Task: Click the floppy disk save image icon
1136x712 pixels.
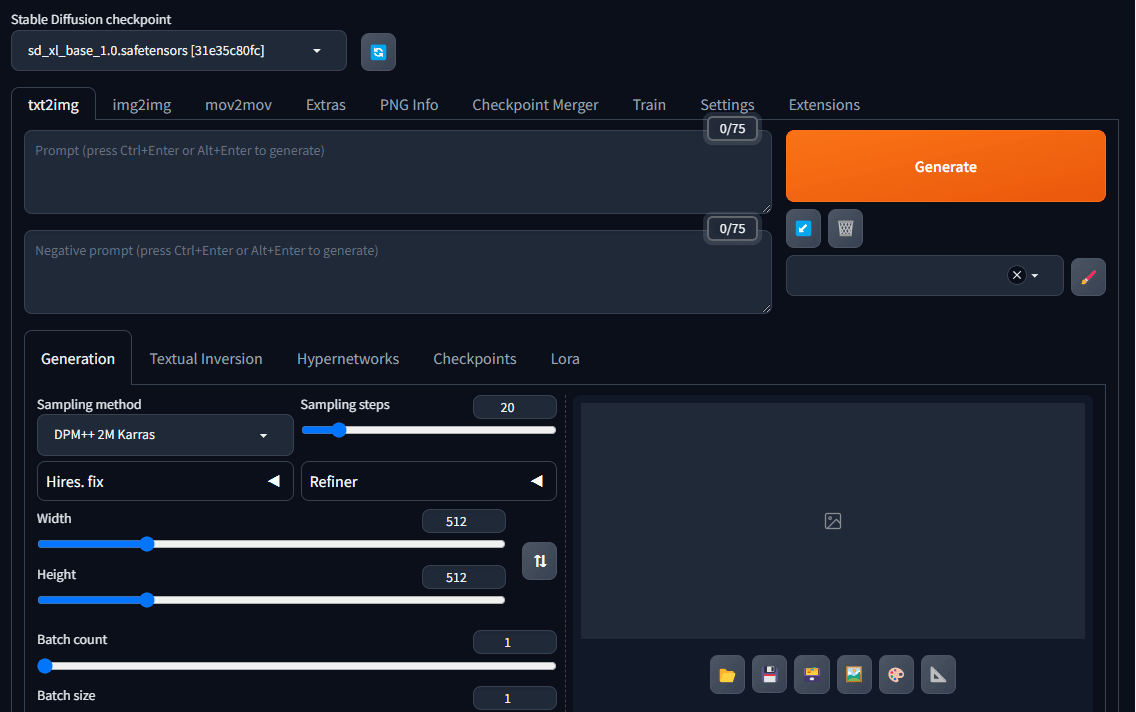Action: click(x=769, y=675)
